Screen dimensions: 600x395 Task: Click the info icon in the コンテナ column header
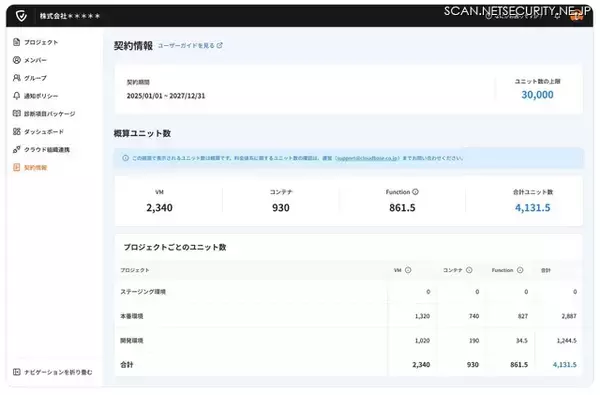pyautogui.click(x=469, y=270)
